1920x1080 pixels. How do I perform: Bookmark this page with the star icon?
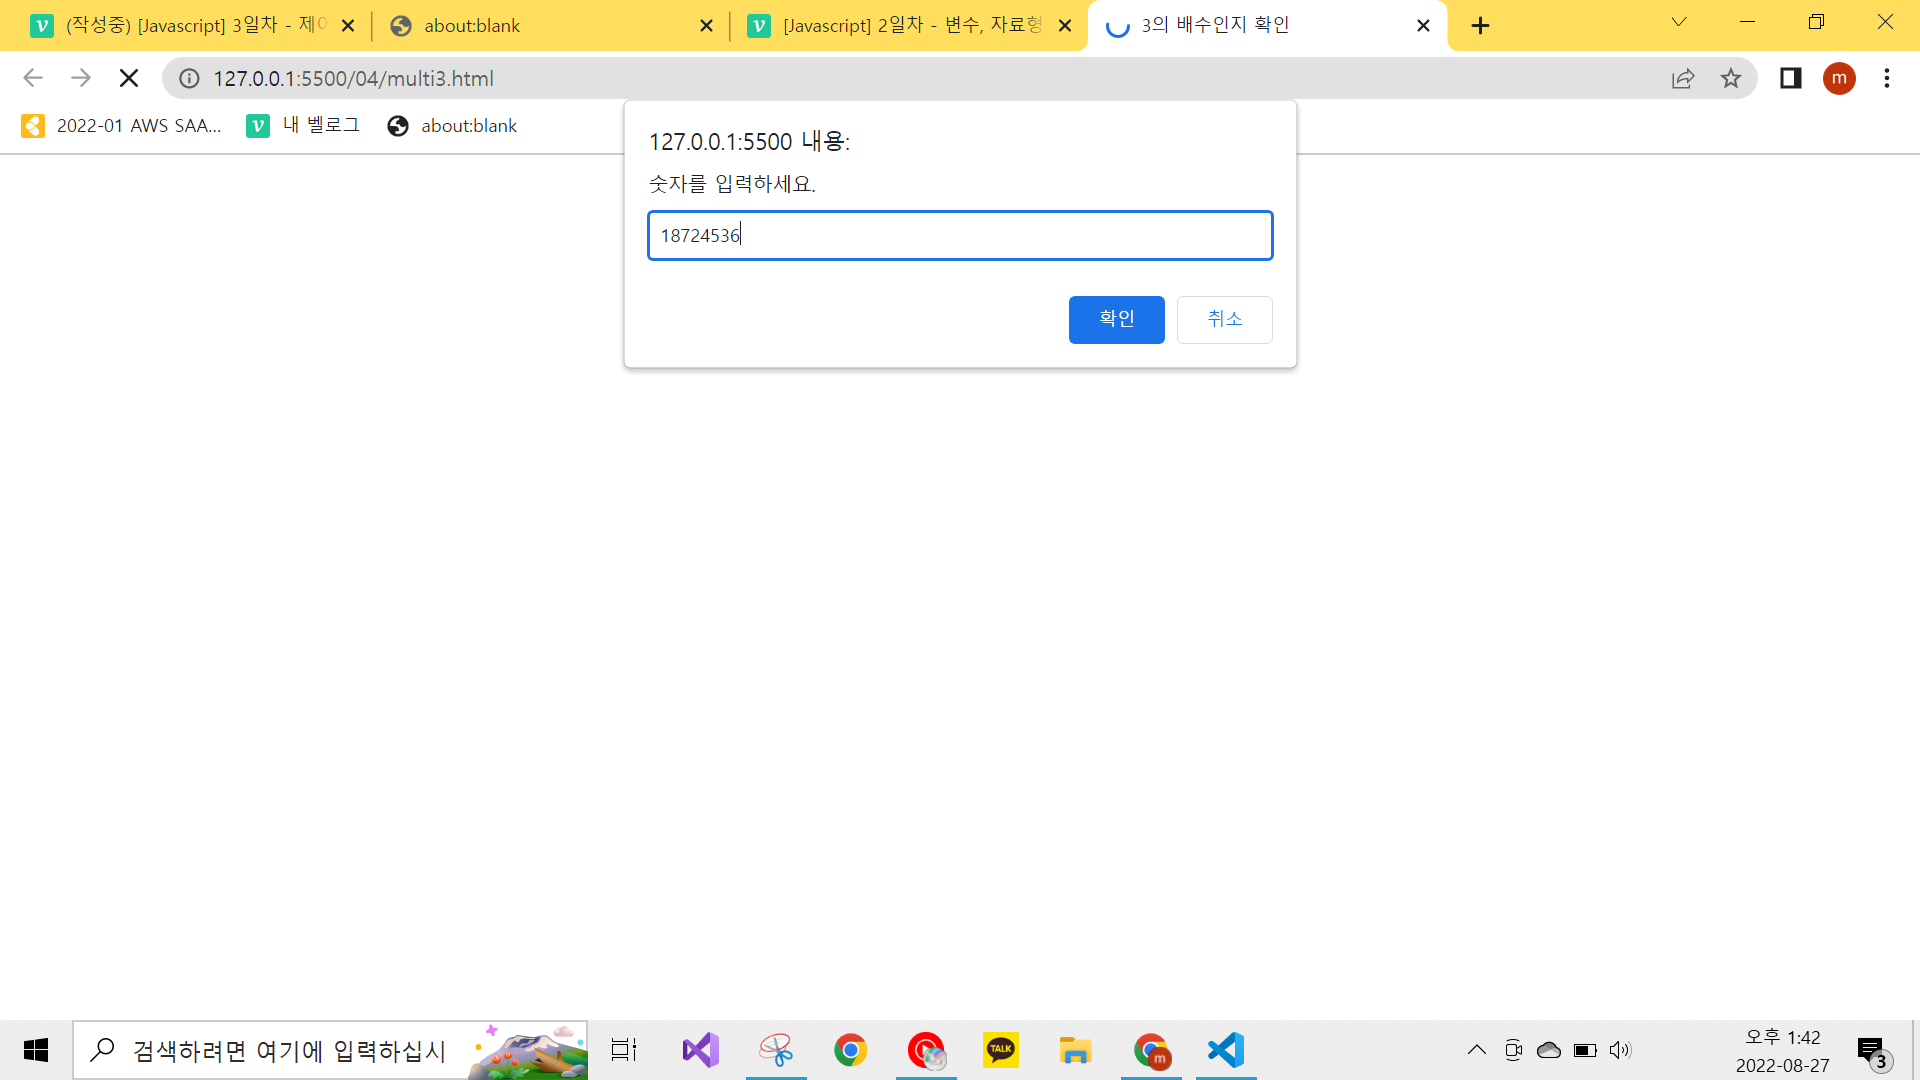coord(1731,78)
